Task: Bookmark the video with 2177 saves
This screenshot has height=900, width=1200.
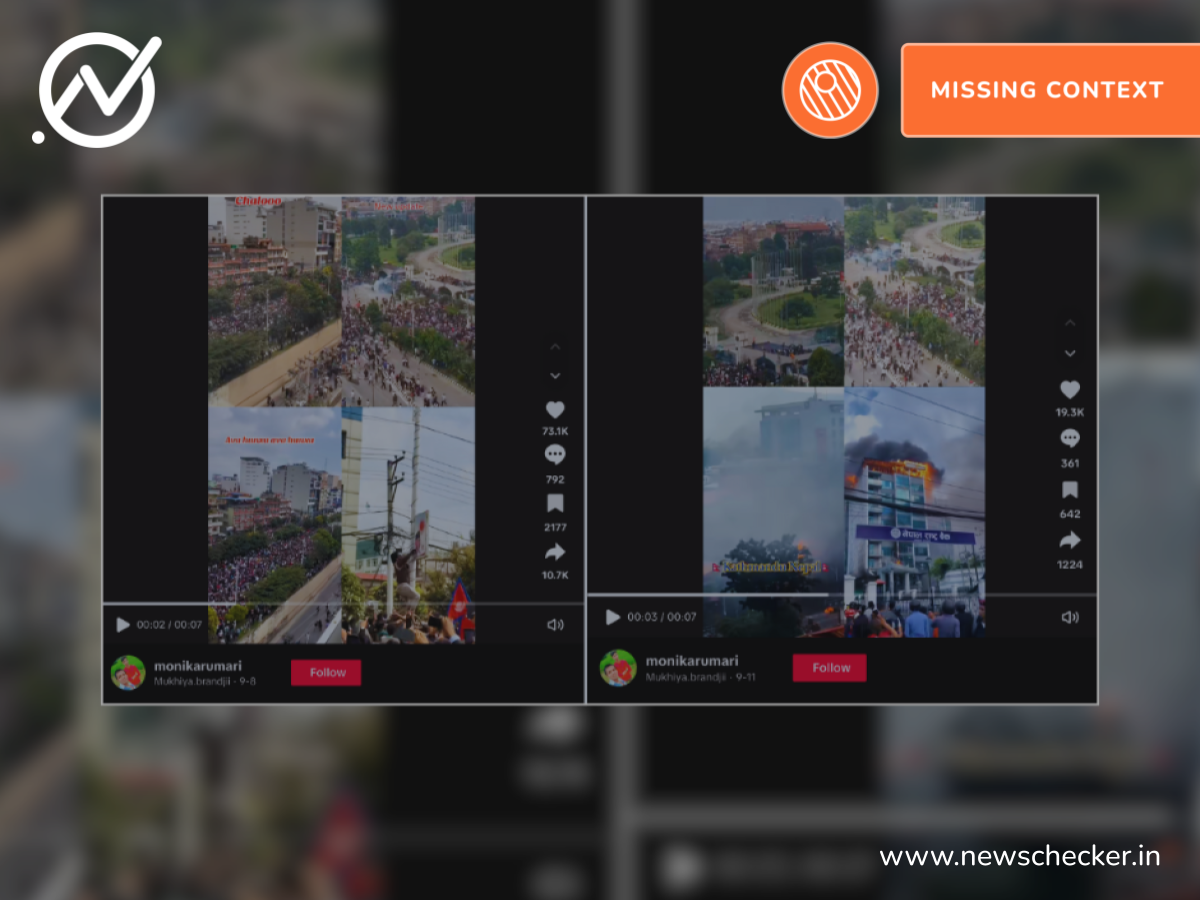Action: coord(555,503)
